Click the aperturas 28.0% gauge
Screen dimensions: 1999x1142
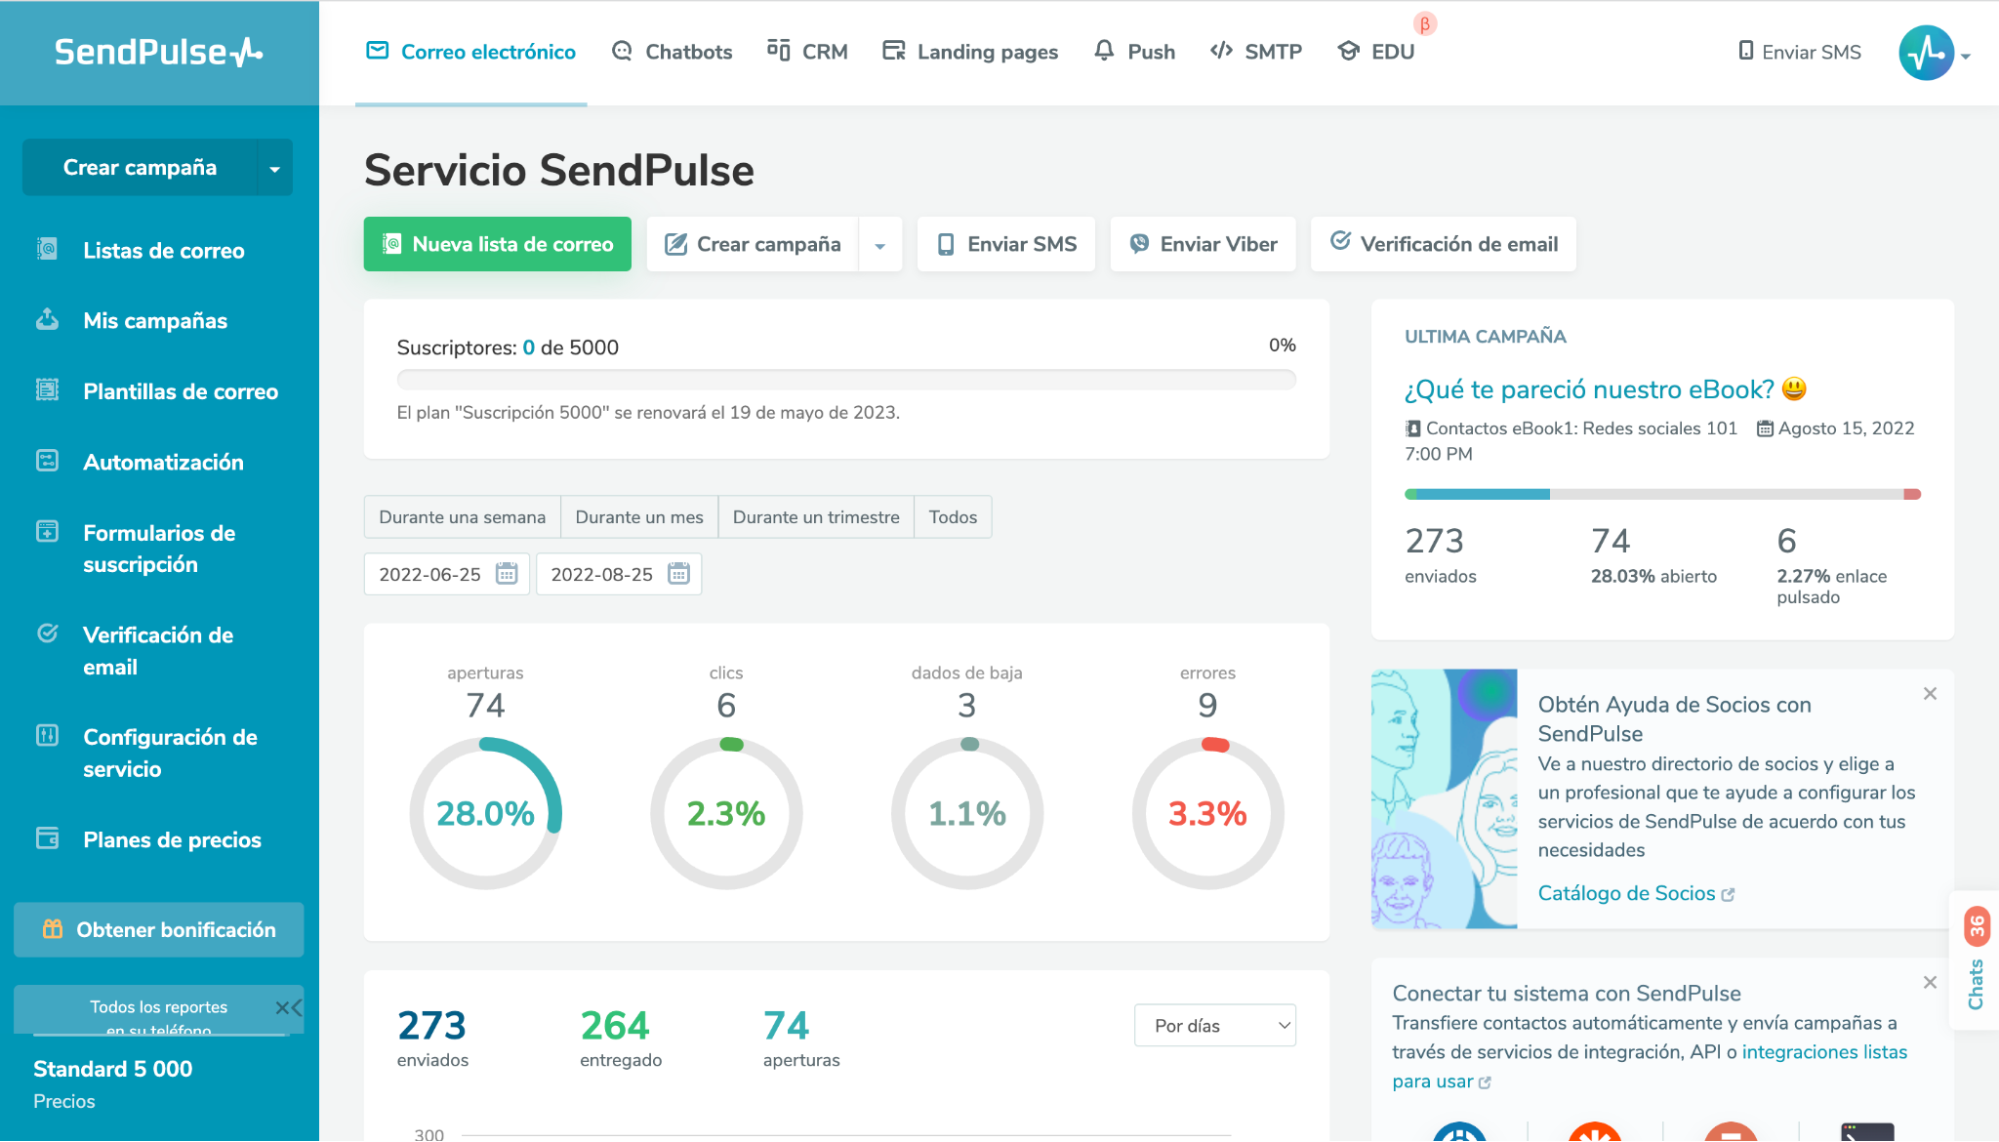click(x=486, y=813)
